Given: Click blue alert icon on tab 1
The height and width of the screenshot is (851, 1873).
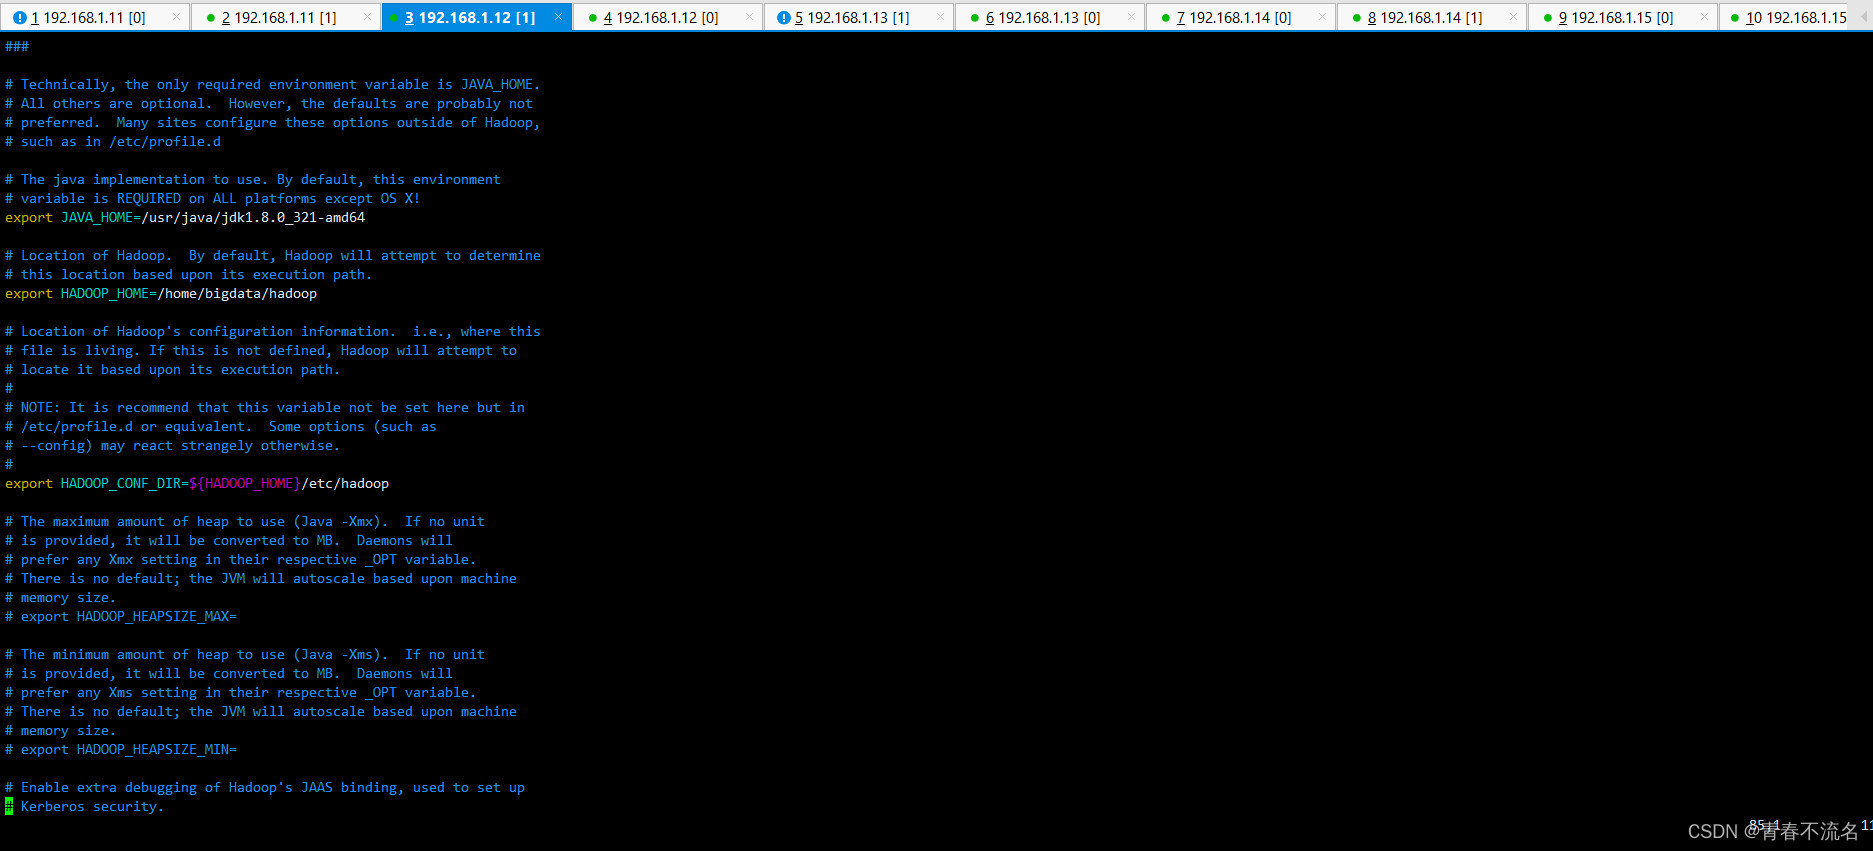Looking at the screenshot, I should pyautogui.click(x=20, y=17).
